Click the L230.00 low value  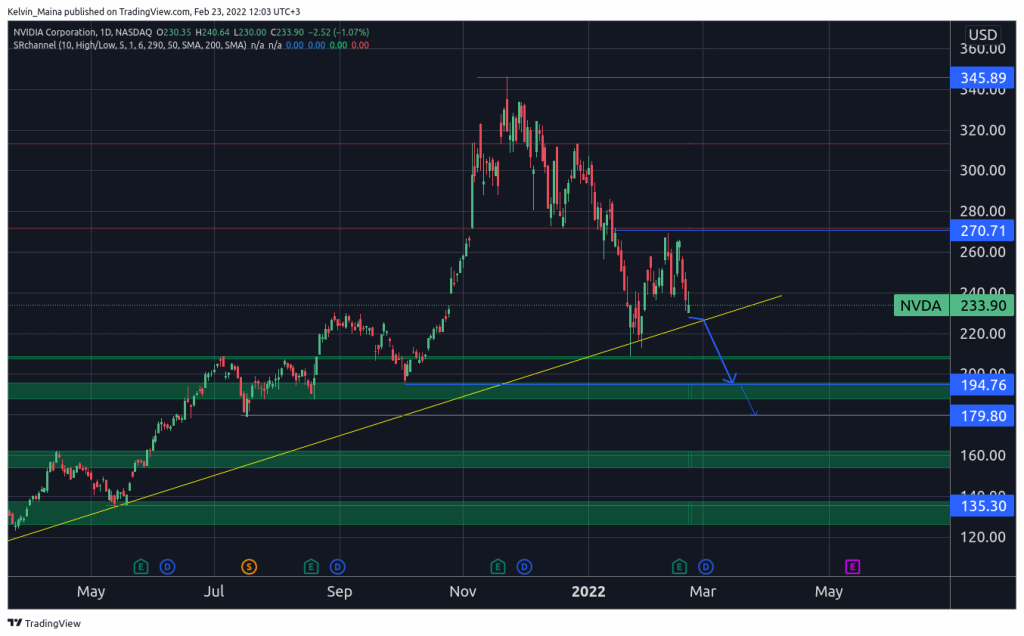point(249,32)
